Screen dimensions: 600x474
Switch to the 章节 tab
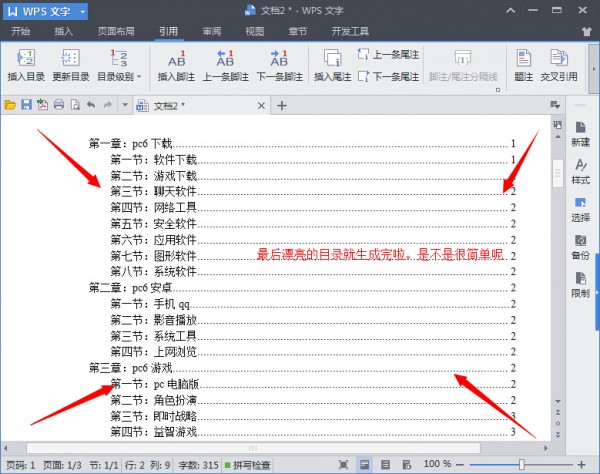tap(297, 31)
